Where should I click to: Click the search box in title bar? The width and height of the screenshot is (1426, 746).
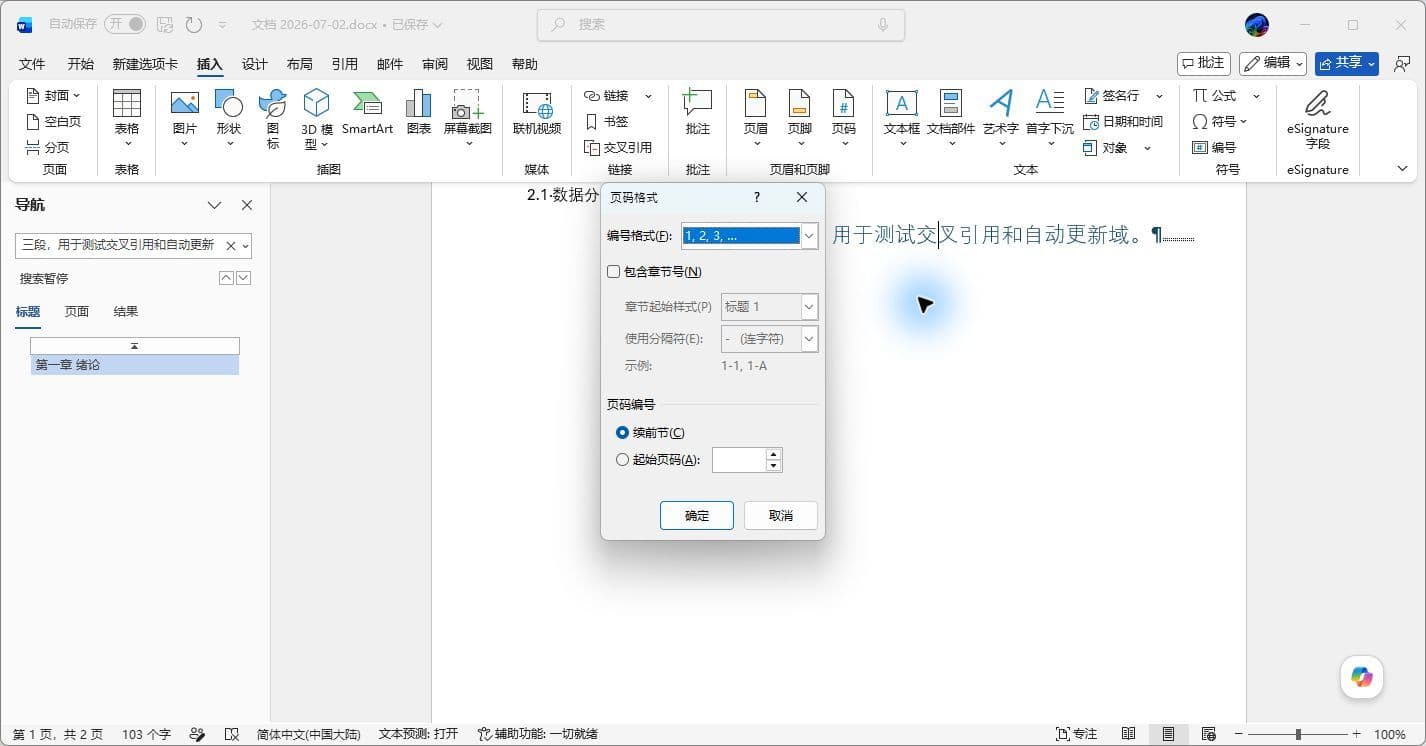(721, 24)
